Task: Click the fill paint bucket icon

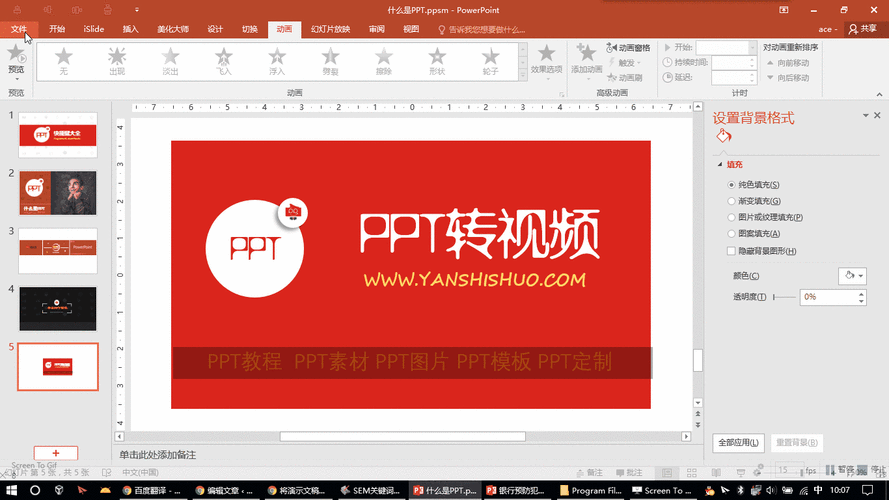Action: (723, 135)
